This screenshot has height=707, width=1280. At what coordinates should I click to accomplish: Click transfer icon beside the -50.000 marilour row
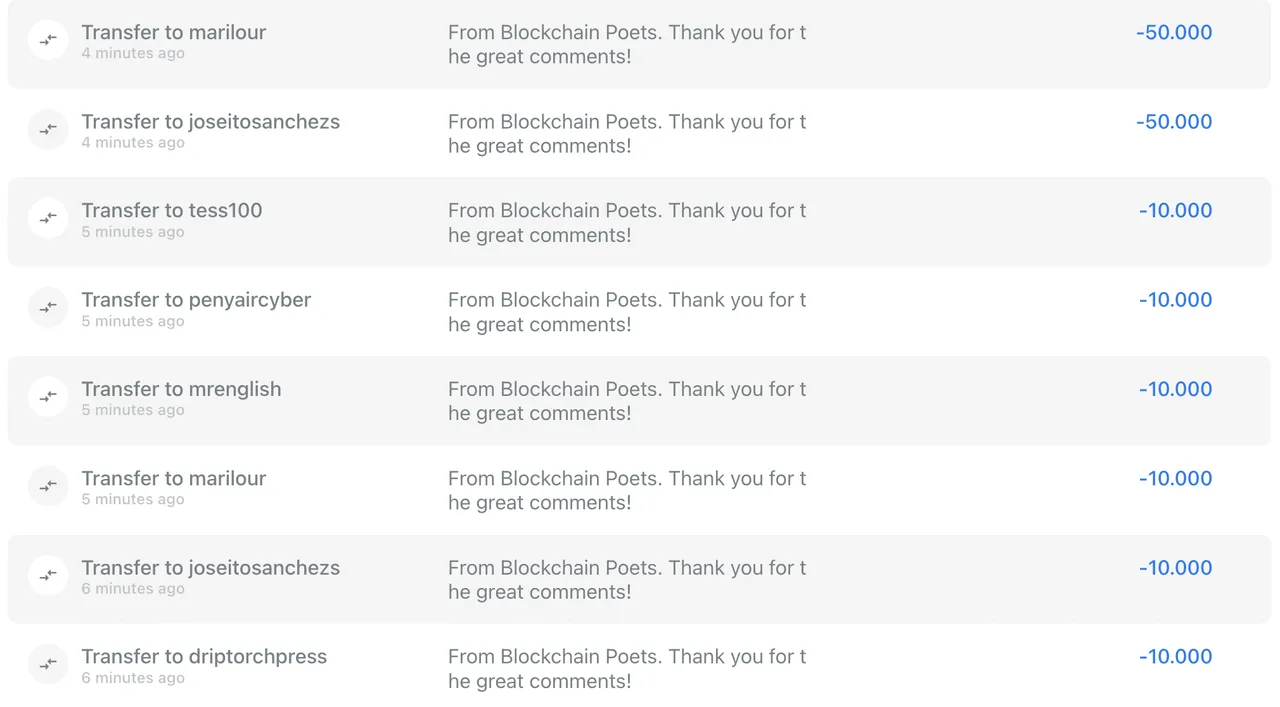[x=48, y=41]
